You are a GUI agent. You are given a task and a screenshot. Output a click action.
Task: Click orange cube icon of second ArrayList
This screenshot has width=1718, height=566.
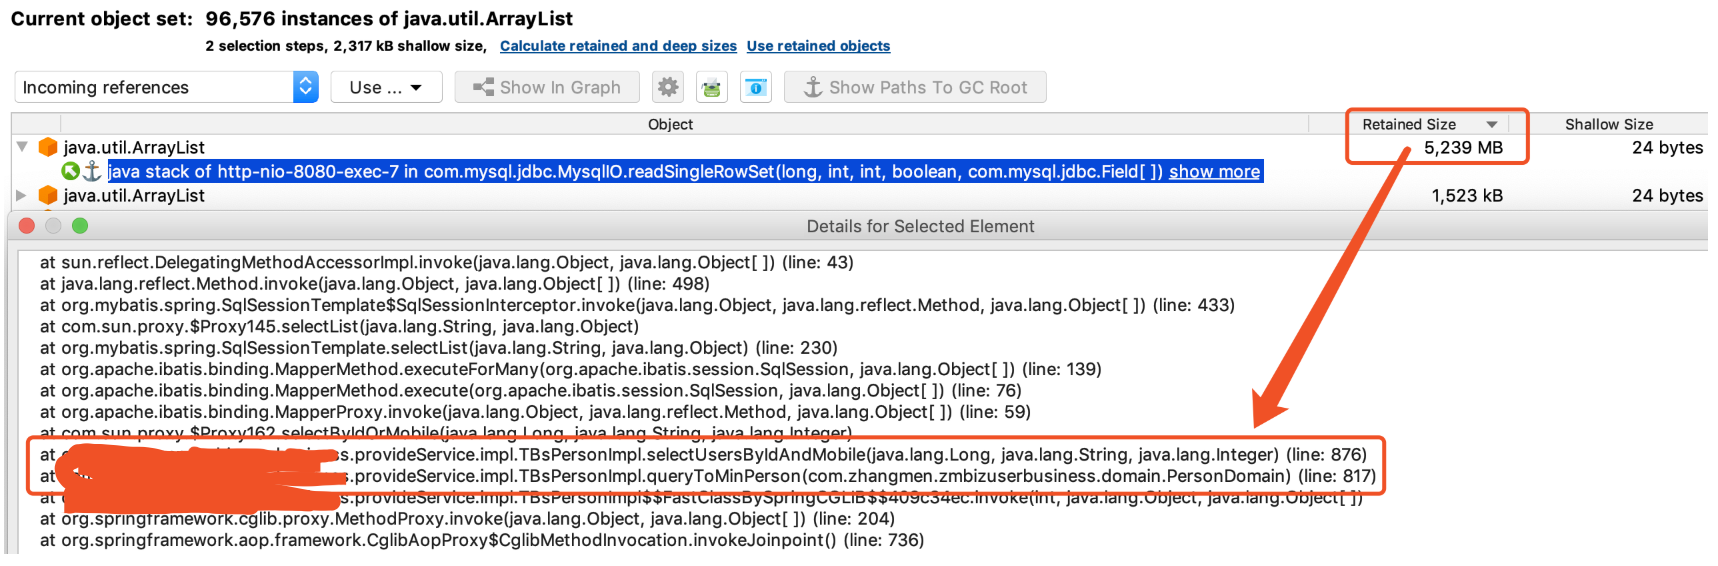tap(48, 196)
